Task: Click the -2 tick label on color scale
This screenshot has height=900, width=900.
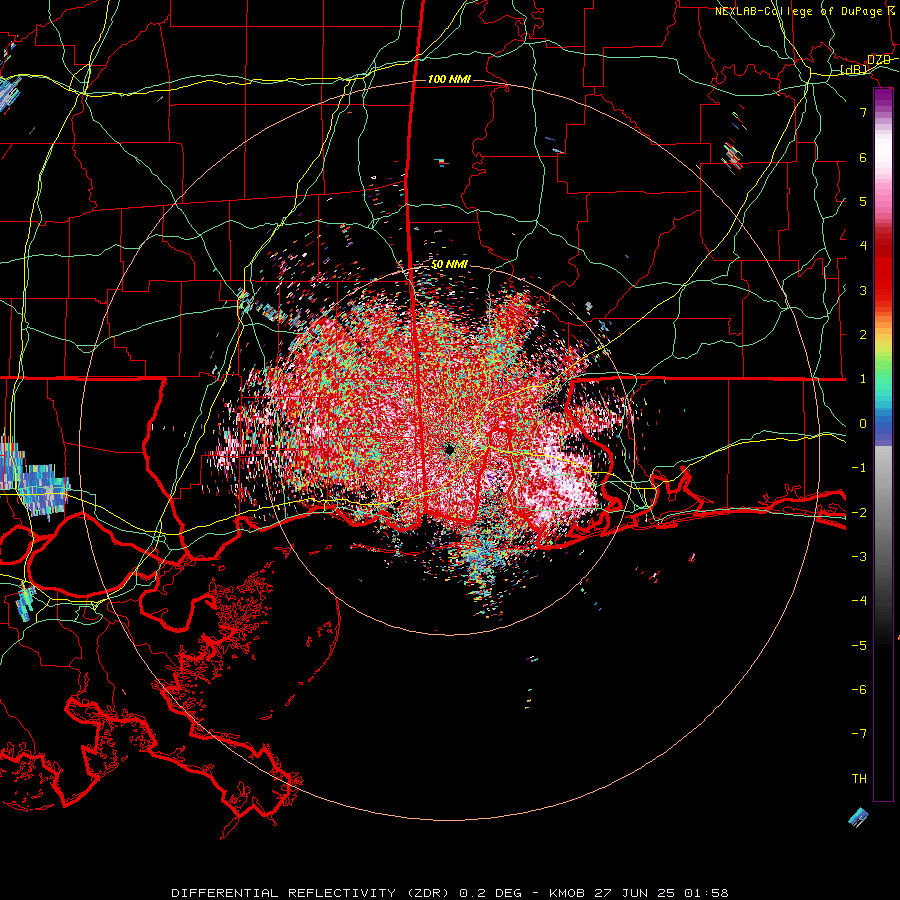Action: [x=859, y=512]
